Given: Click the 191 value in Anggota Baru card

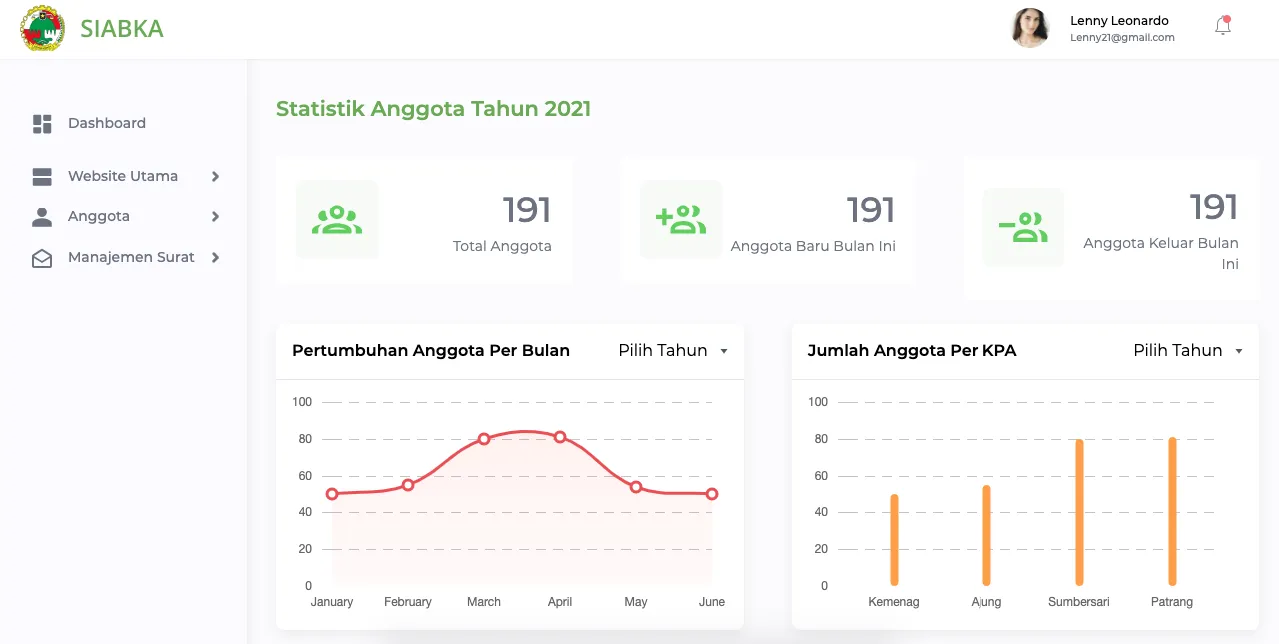Looking at the screenshot, I should click(x=871, y=210).
